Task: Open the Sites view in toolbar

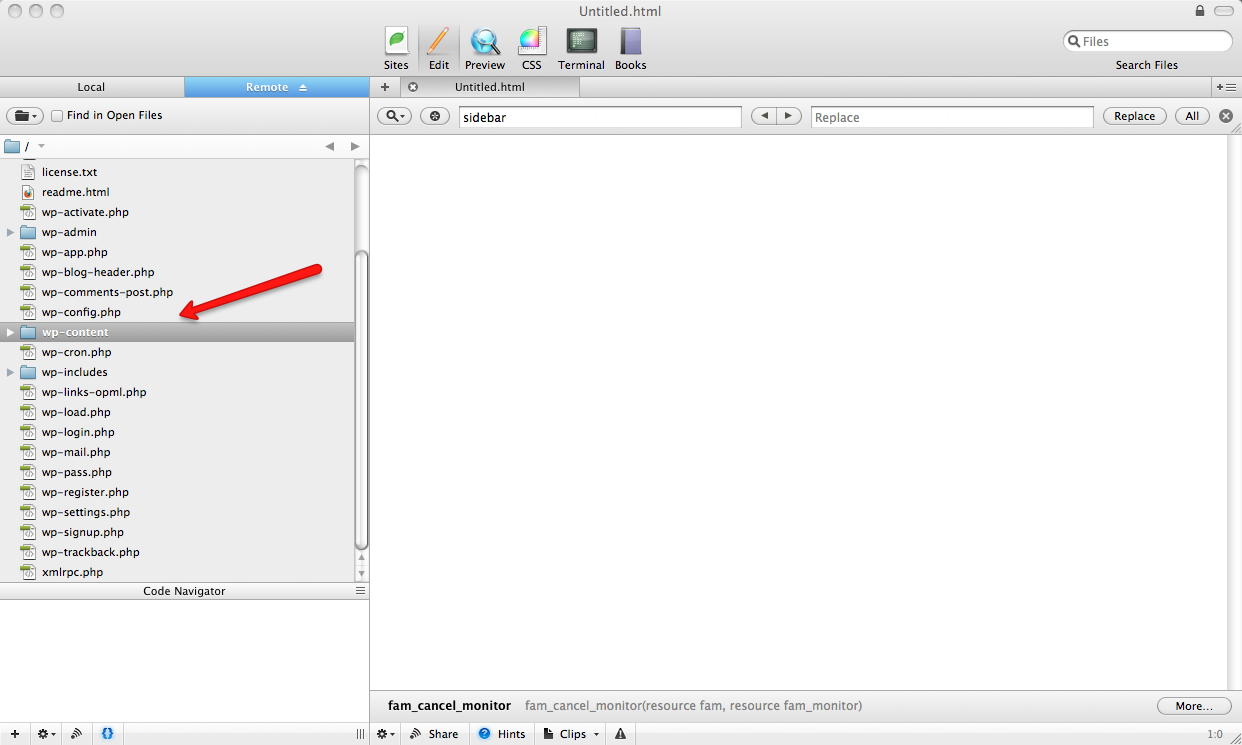Action: click(396, 49)
